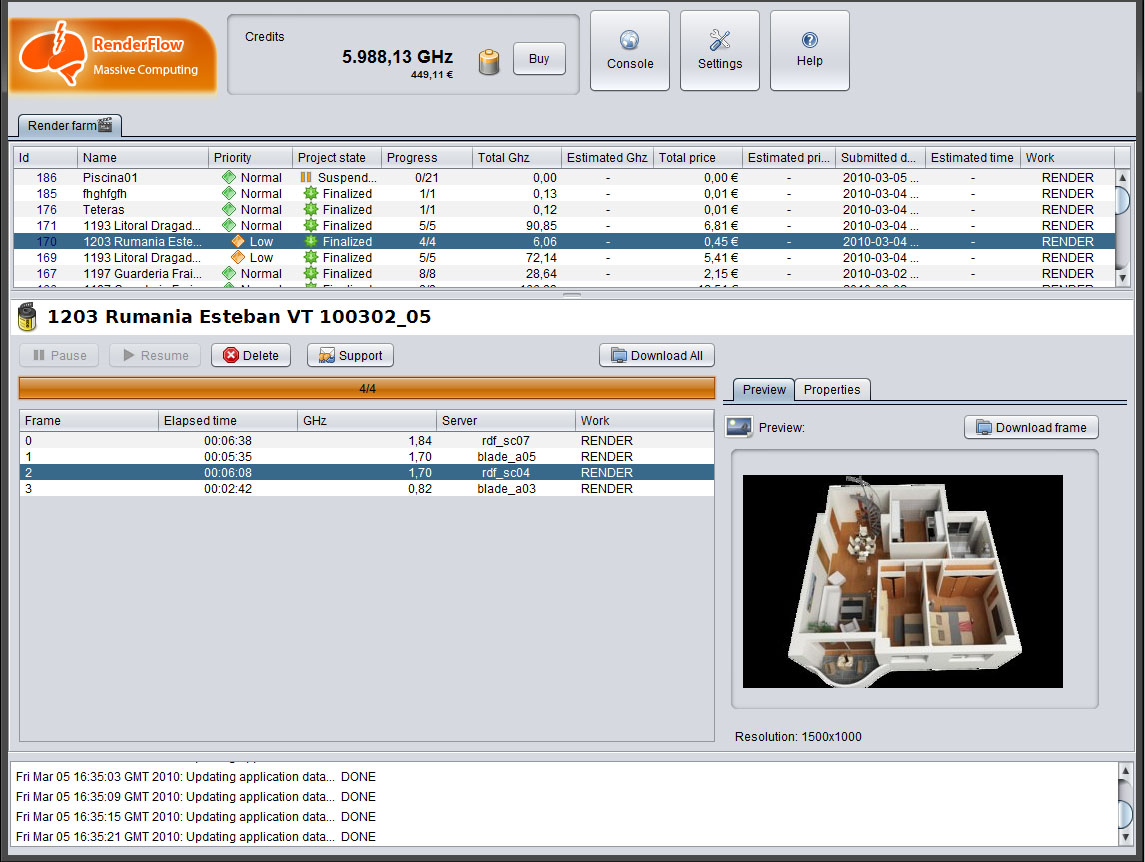Screen dimensions: 1145x862
Task: Select frame 0 row
Action: (x=367, y=440)
